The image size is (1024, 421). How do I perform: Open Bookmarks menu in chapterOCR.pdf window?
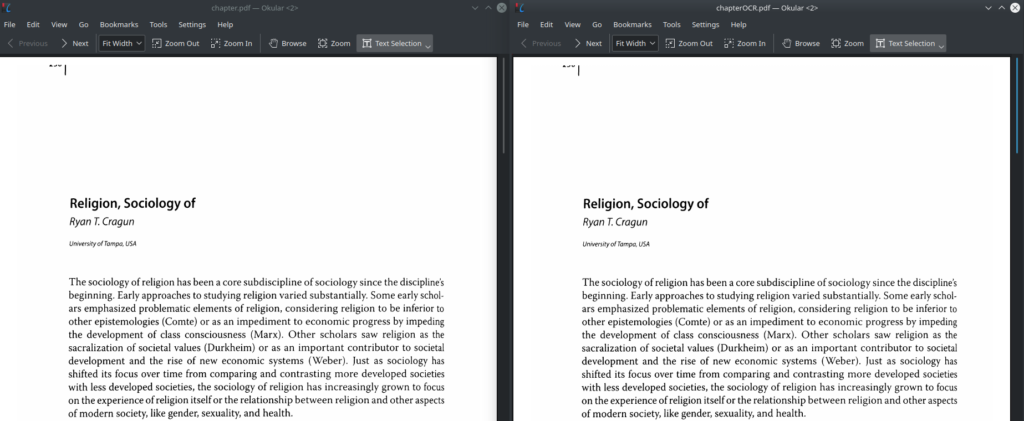click(x=632, y=25)
